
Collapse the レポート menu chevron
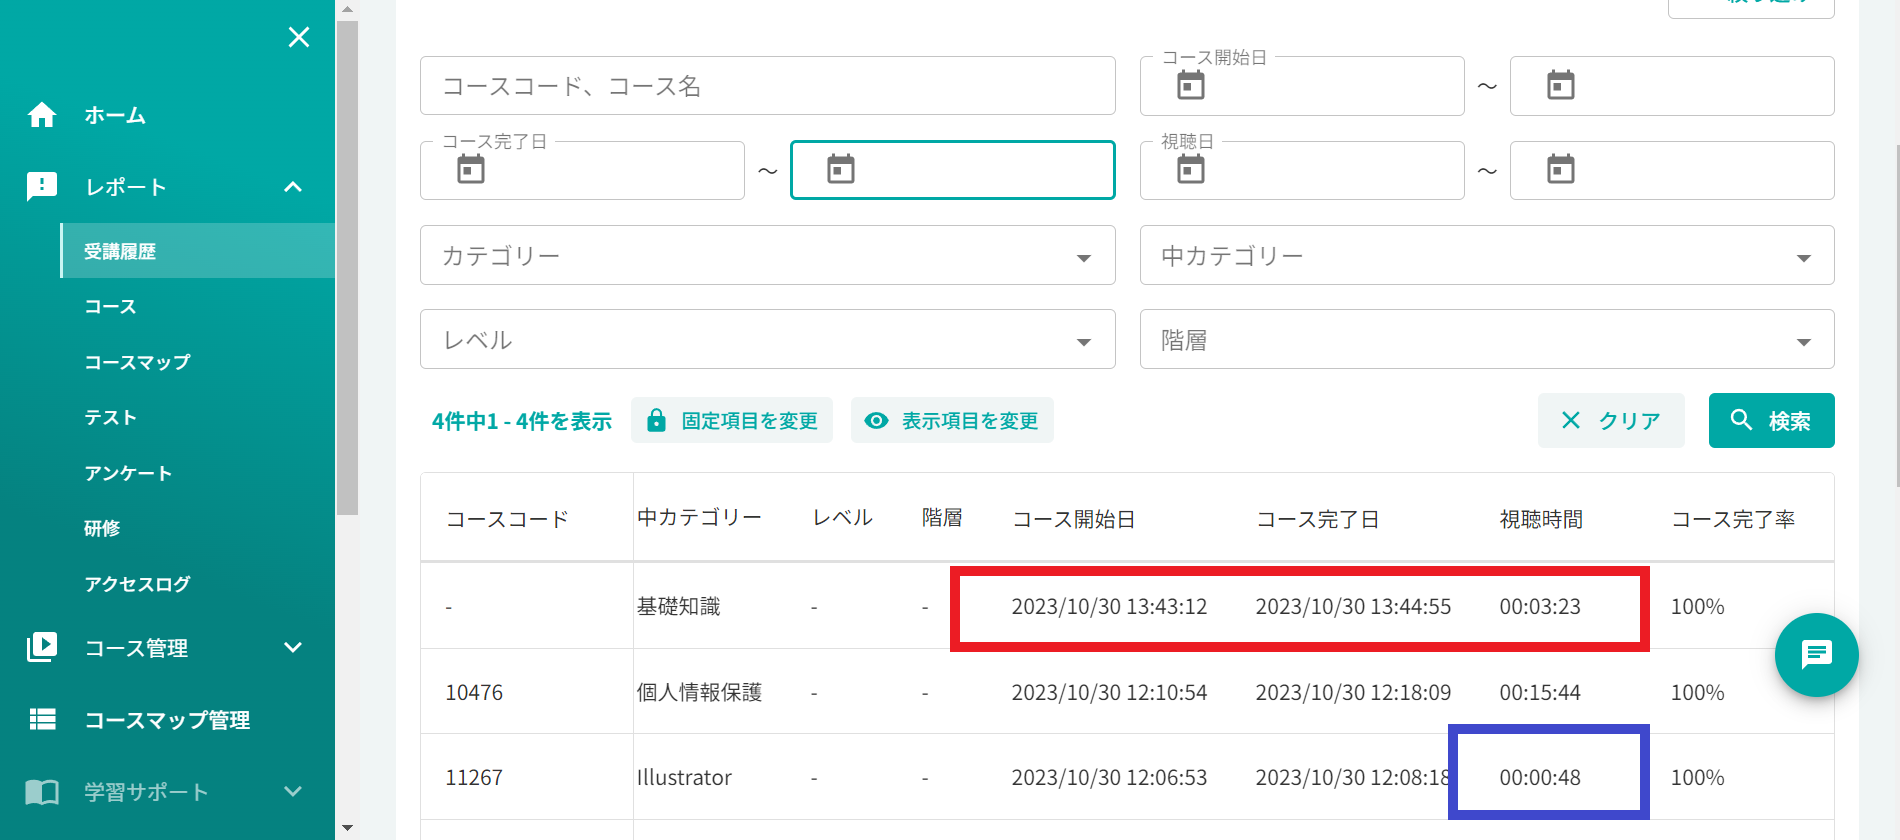point(293,187)
